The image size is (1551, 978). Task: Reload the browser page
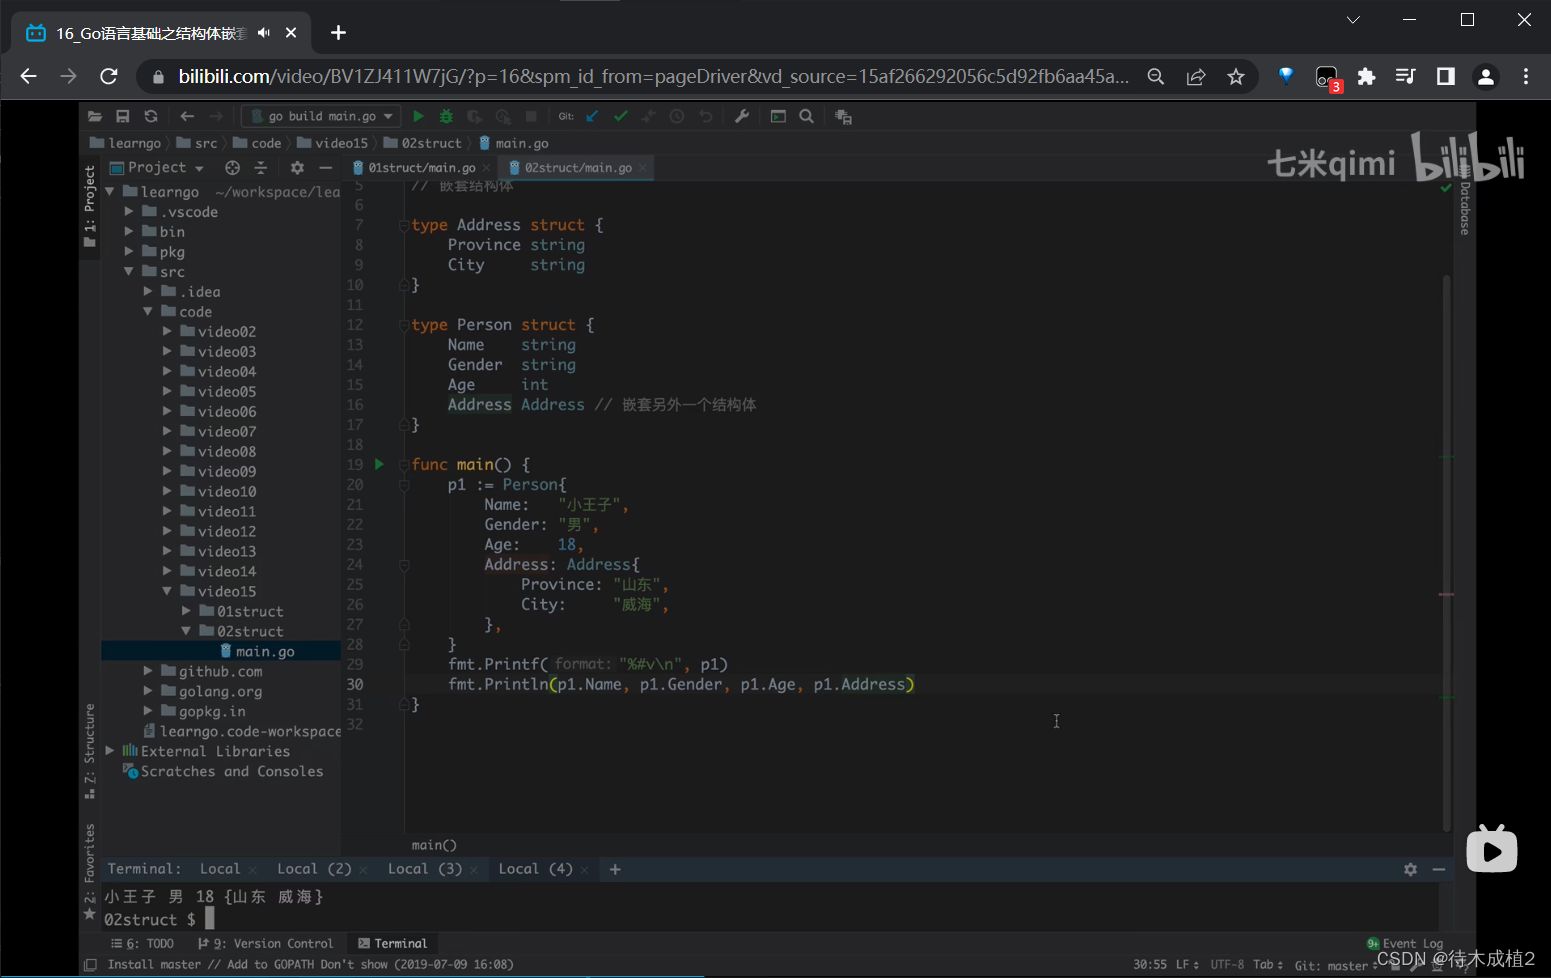pos(109,76)
